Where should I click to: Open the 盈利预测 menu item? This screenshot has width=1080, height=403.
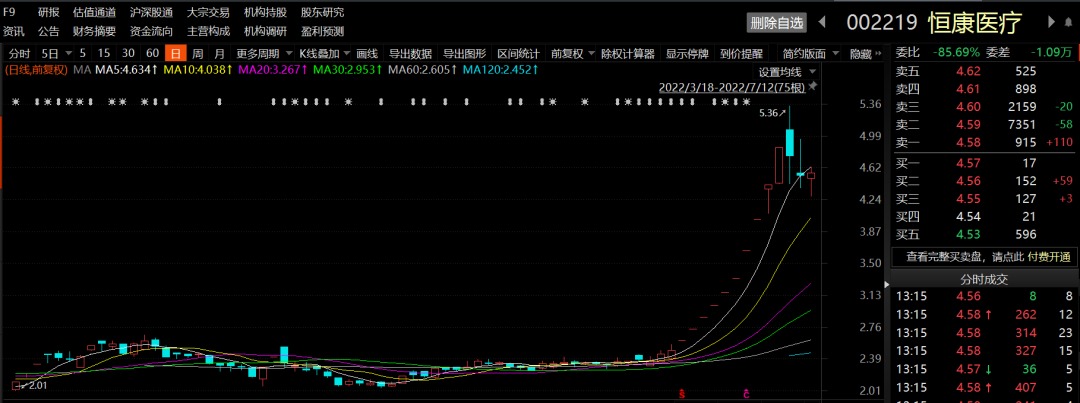pyautogui.click(x=322, y=32)
